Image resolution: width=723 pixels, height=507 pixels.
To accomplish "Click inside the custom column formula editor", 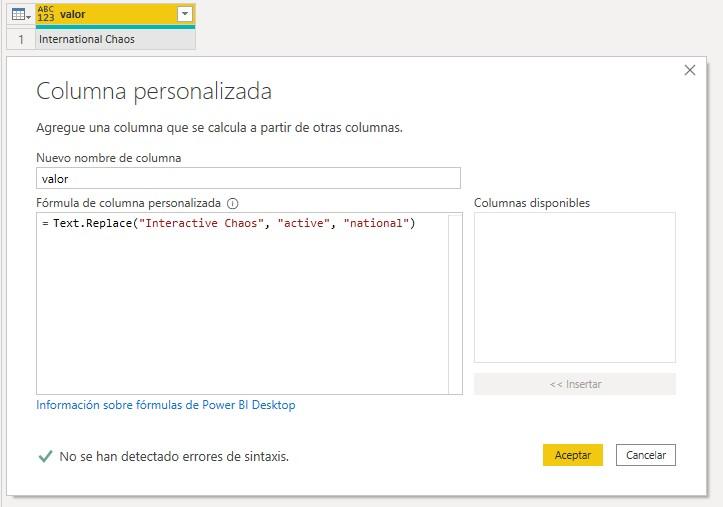I will click(240, 310).
